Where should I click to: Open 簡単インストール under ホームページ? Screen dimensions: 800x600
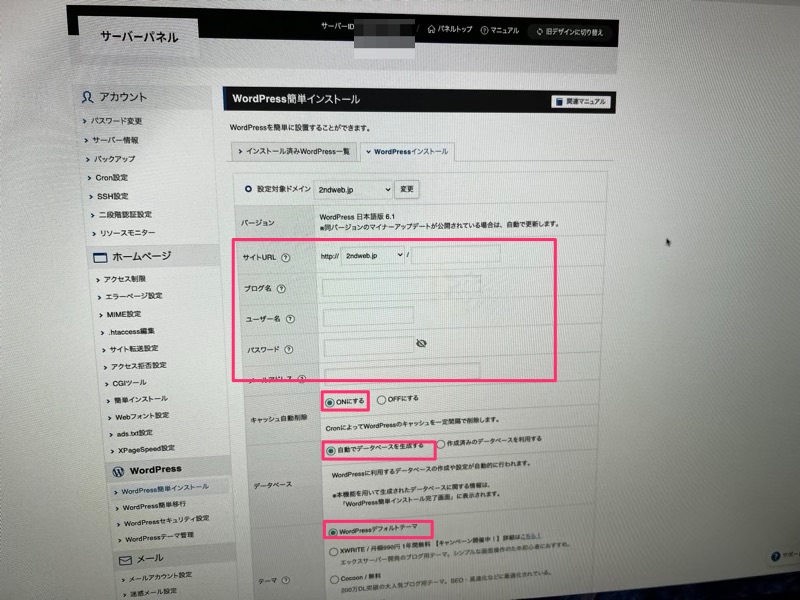click(141, 399)
